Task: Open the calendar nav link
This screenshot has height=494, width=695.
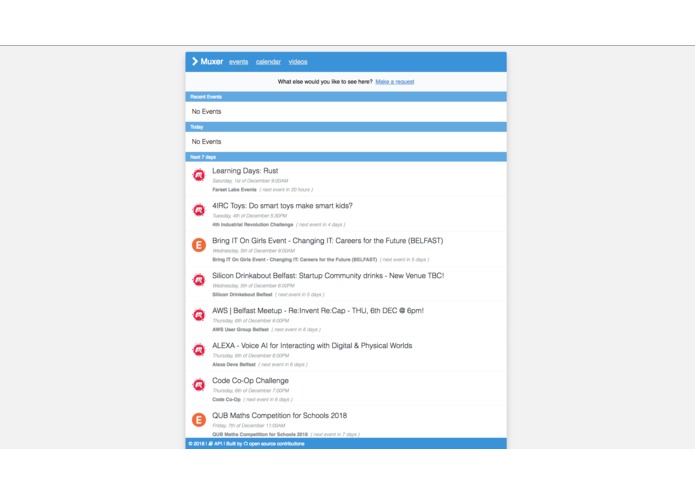Action: 268,62
